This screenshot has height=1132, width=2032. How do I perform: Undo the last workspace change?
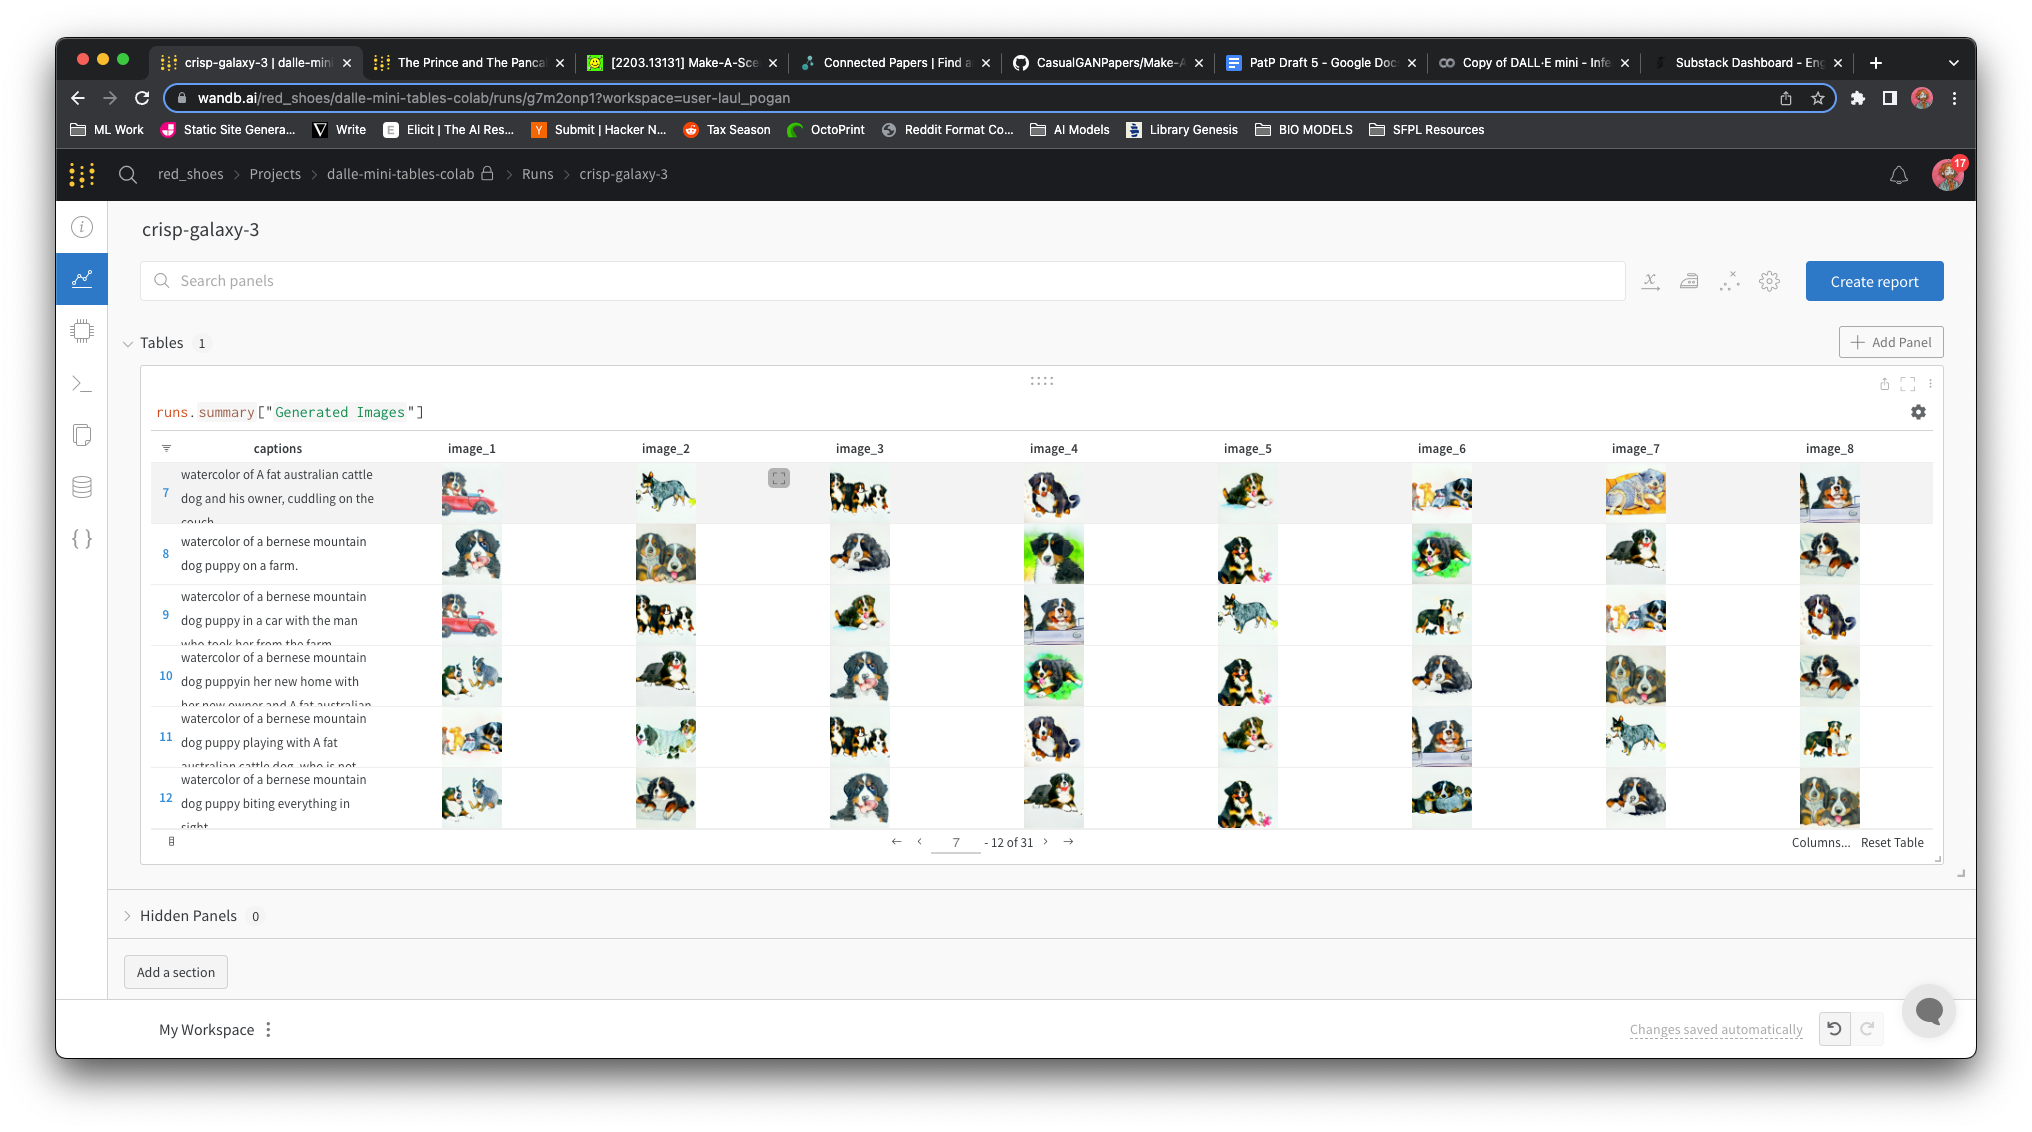coord(1834,1029)
